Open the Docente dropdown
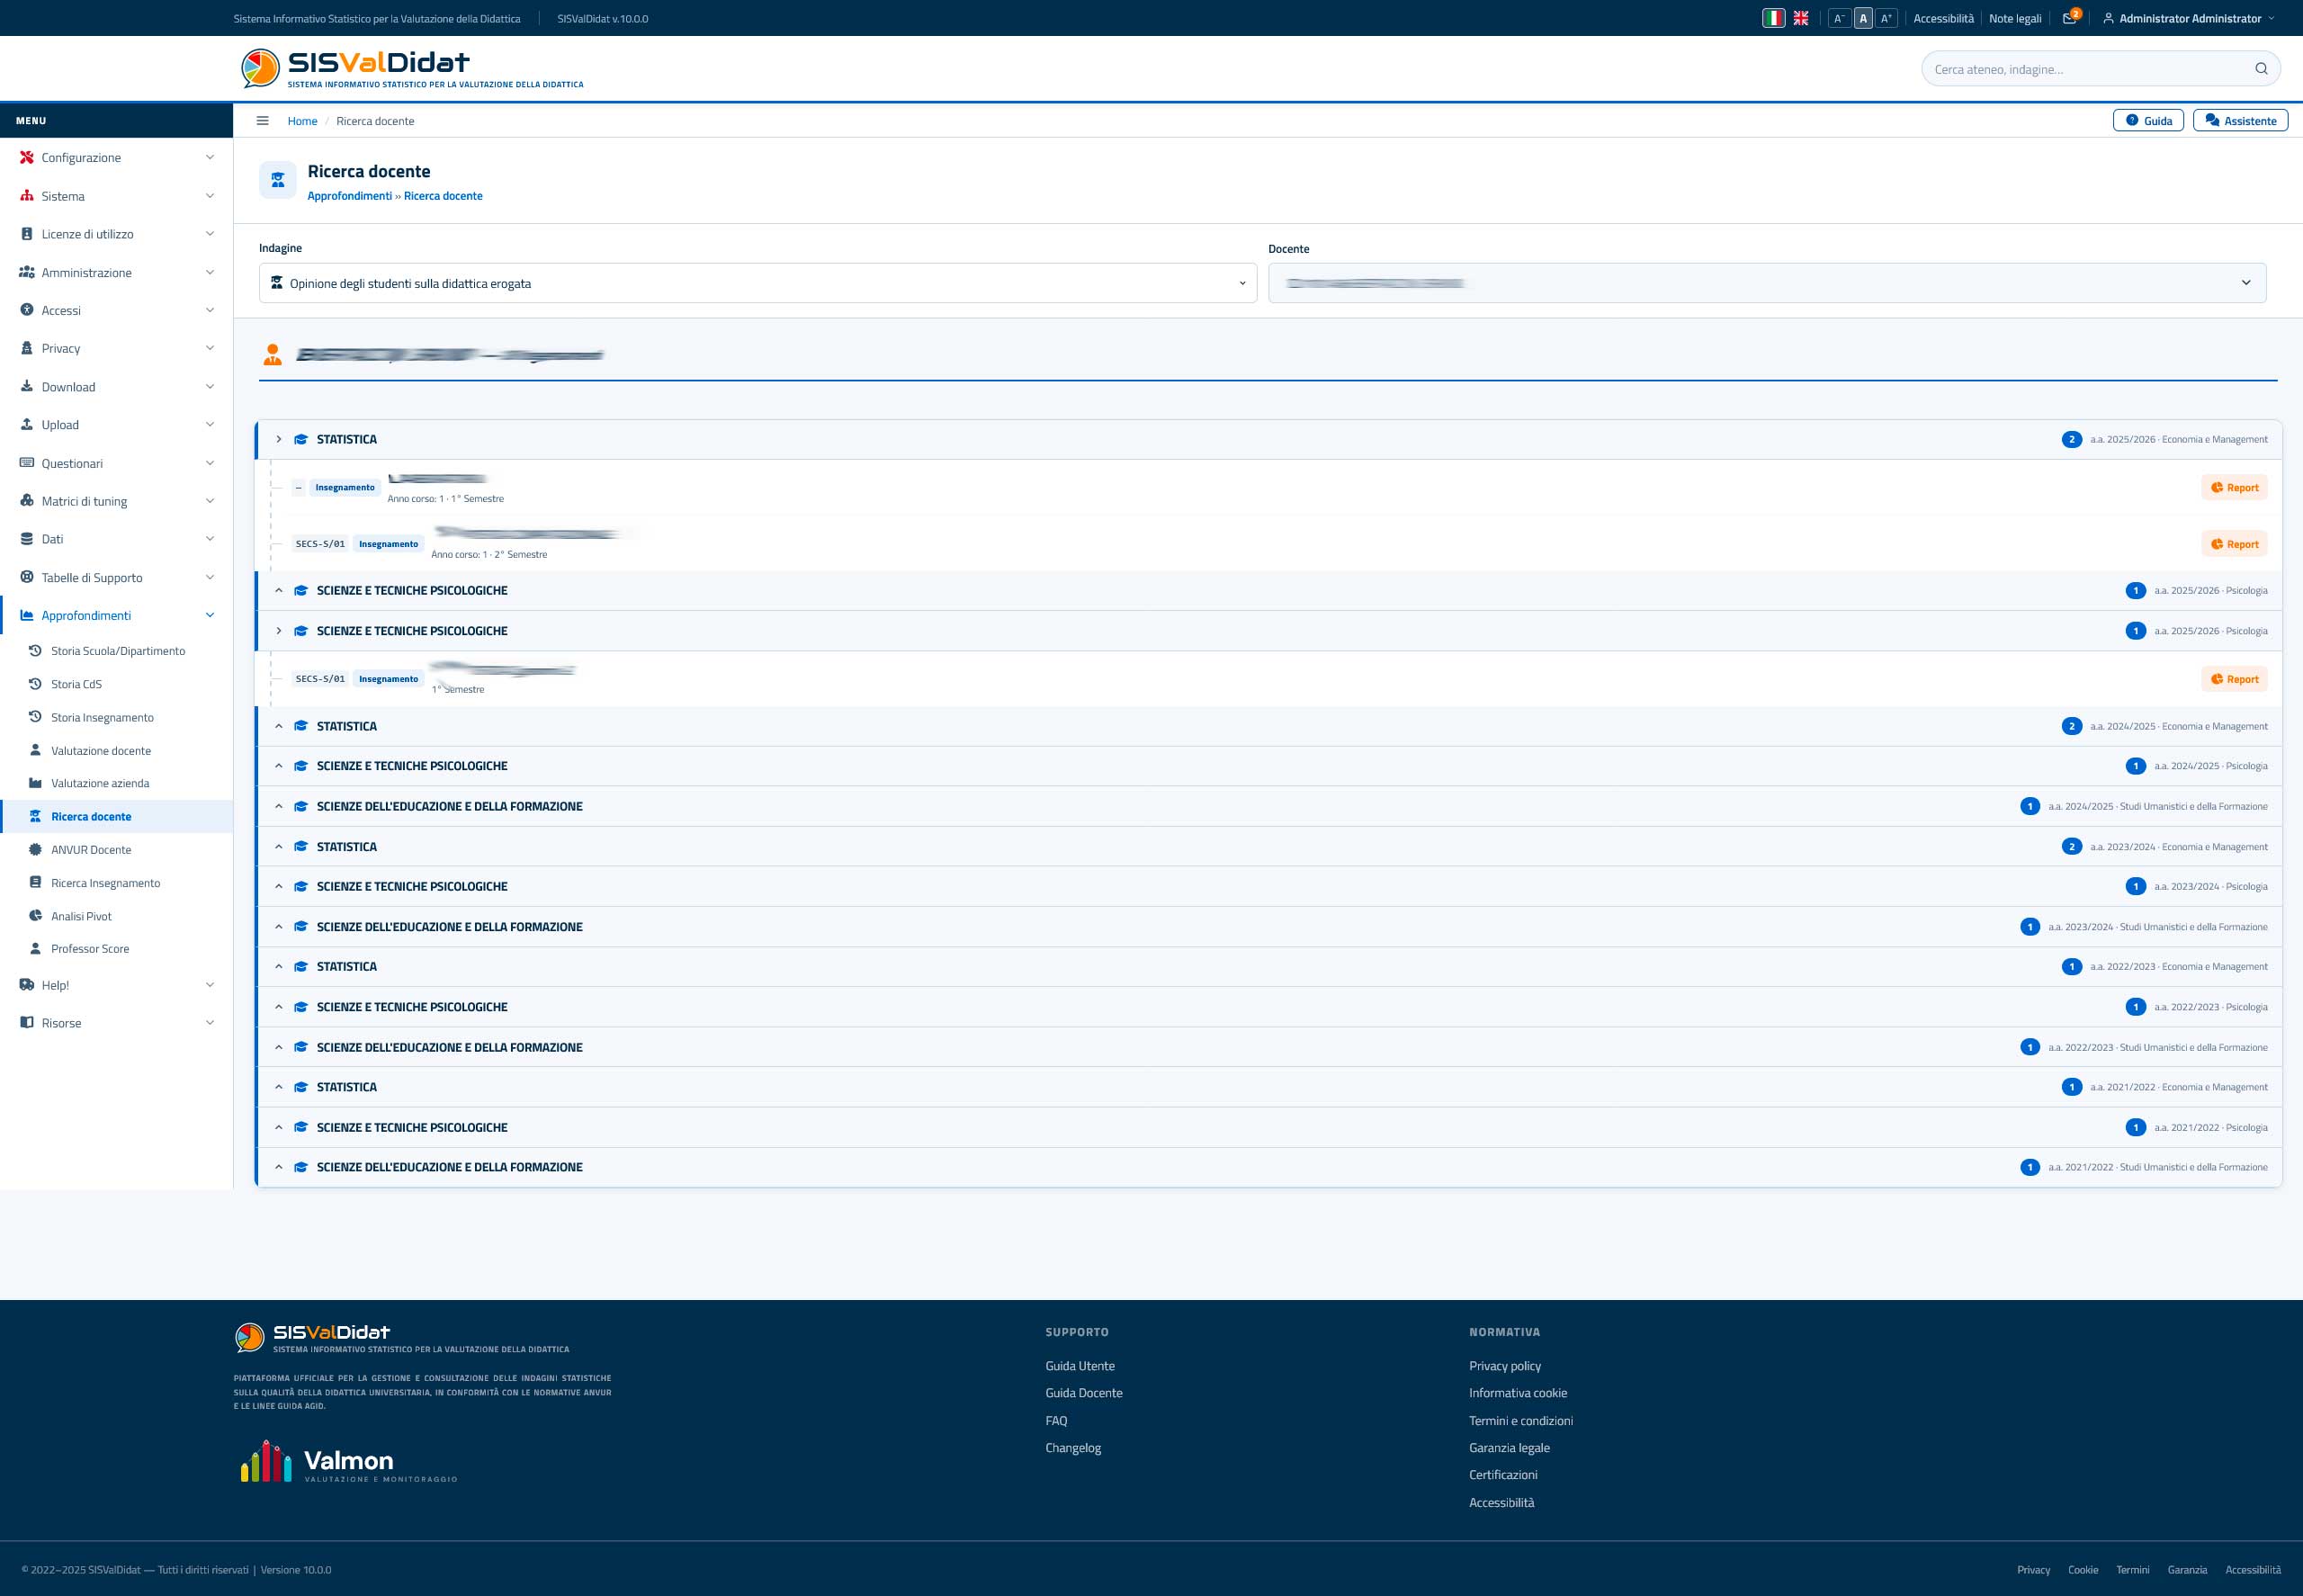Screen dimensions: 2303x1596 tap(1767, 283)
